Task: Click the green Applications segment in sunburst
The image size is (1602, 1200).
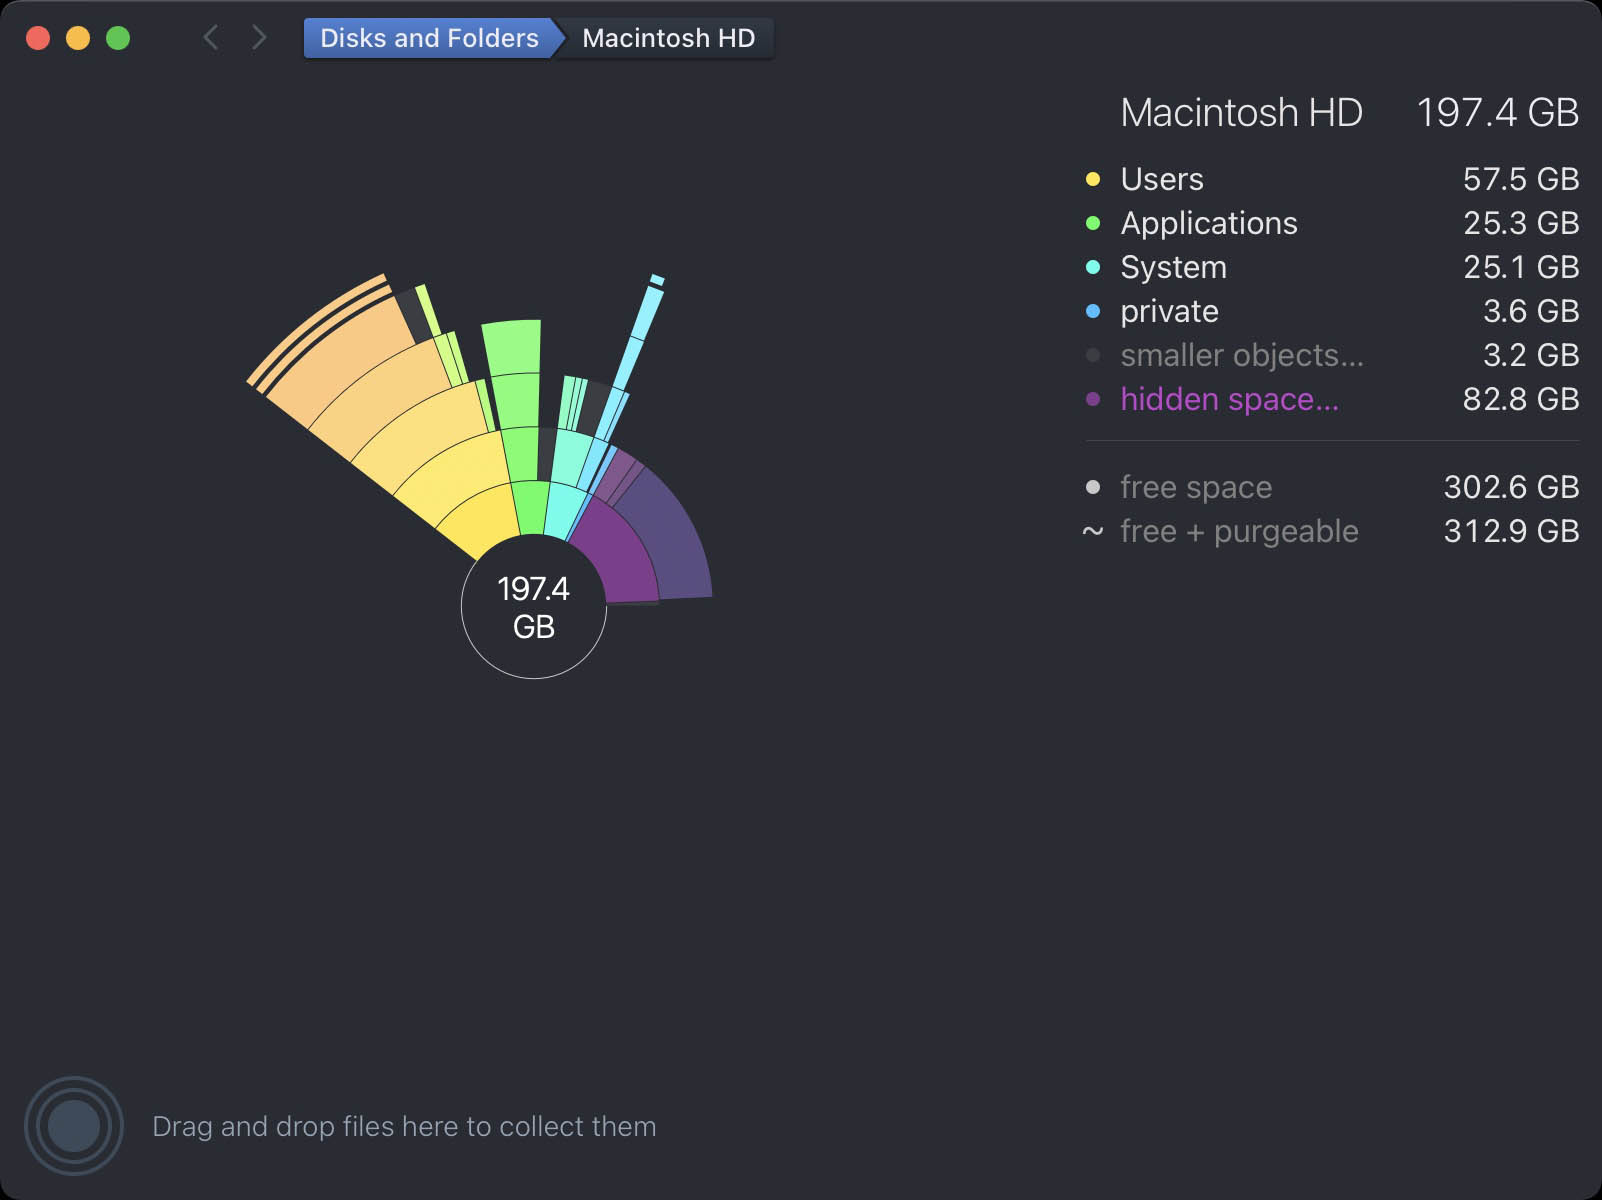Action: 531,508
